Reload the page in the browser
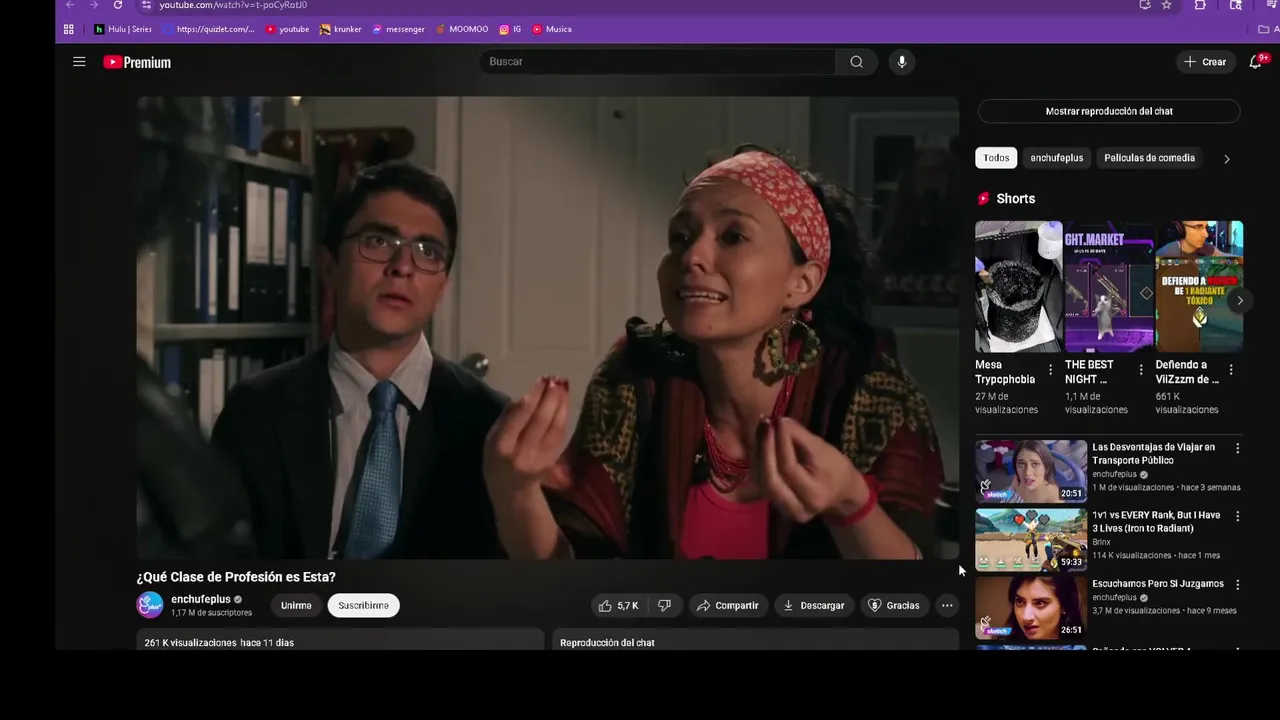Image resolution: width=1280 pixels, height=720 pixels. [x=118, y=5]
